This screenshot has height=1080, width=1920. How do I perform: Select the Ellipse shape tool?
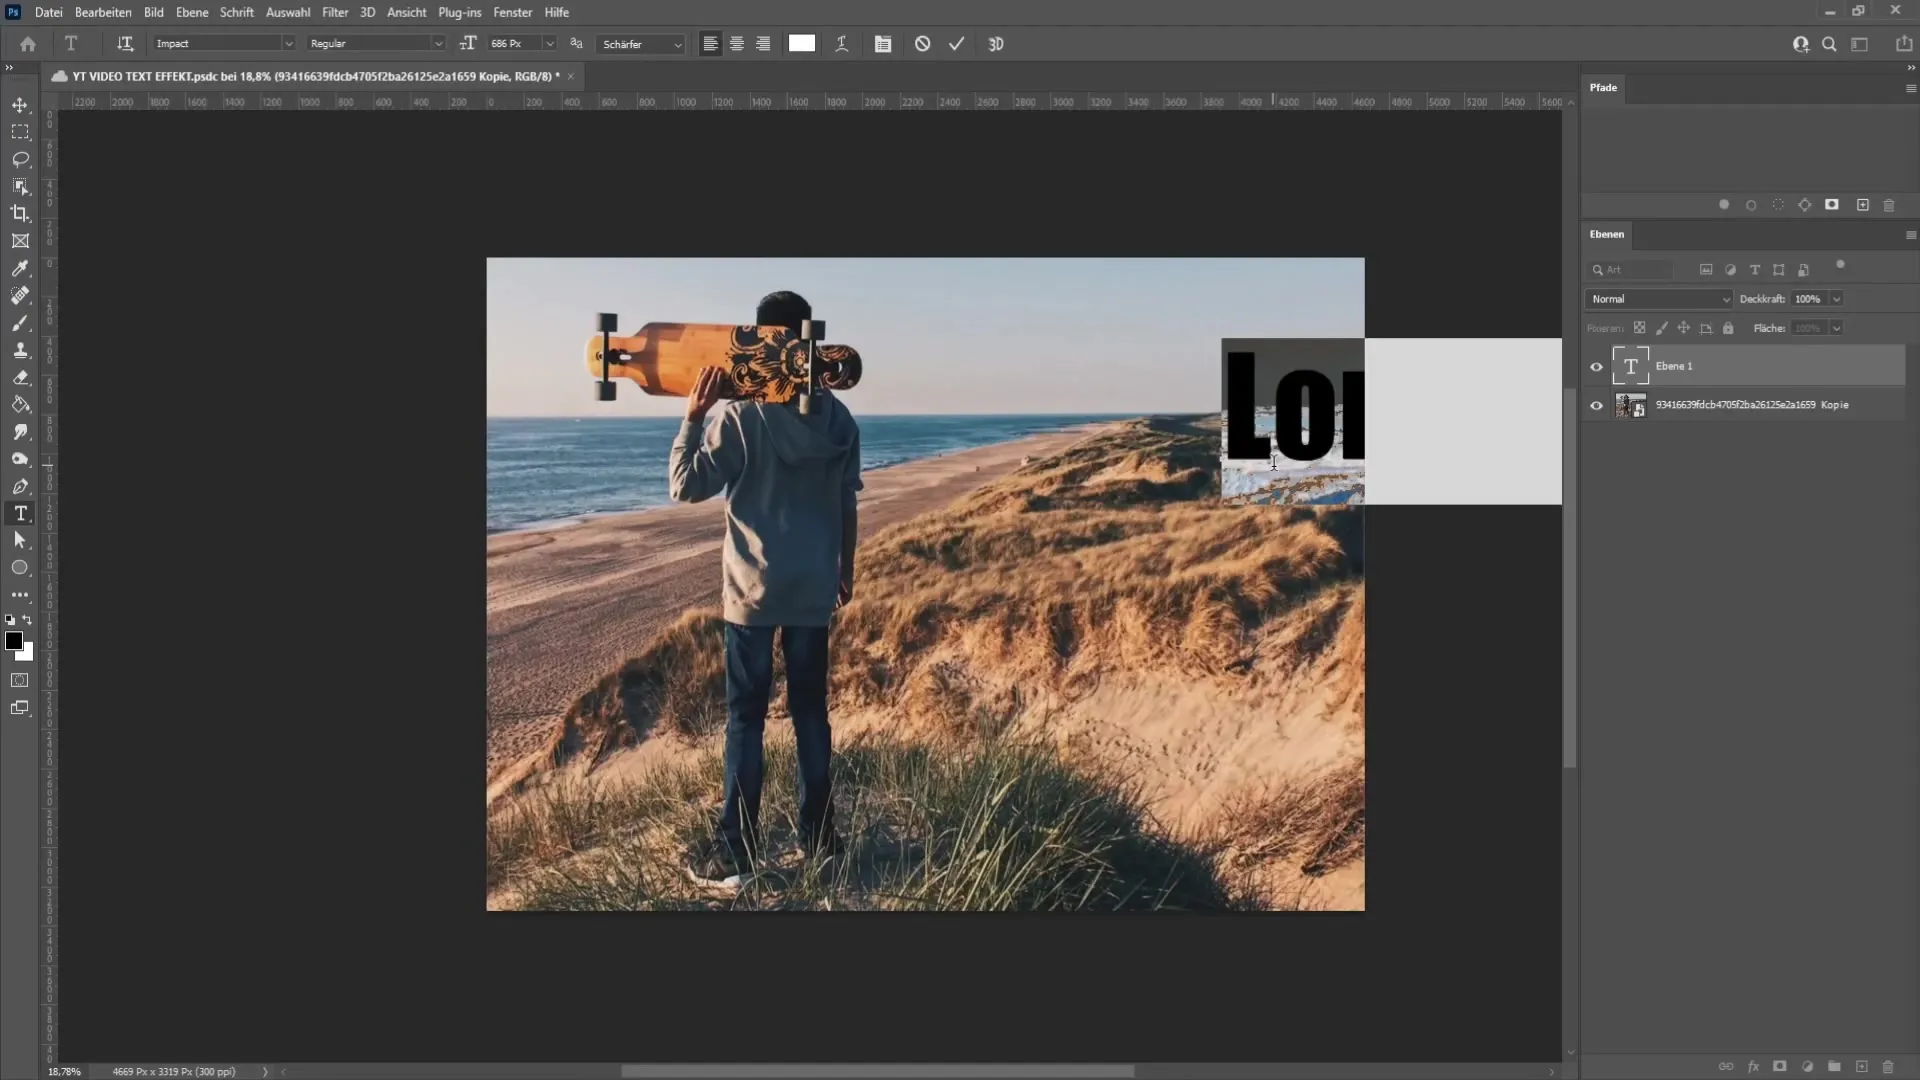click(20, 567)
